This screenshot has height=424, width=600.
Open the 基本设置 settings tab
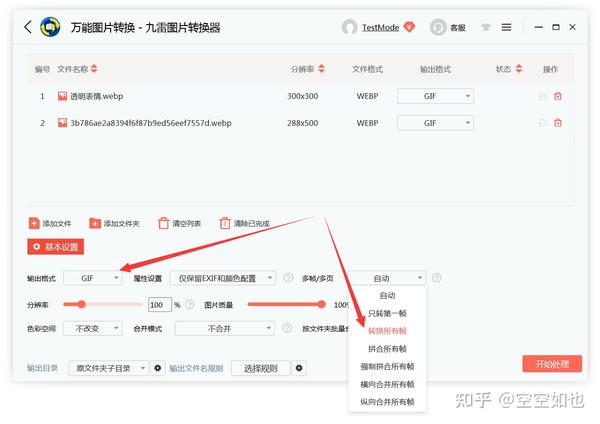(x=55, y=247)
